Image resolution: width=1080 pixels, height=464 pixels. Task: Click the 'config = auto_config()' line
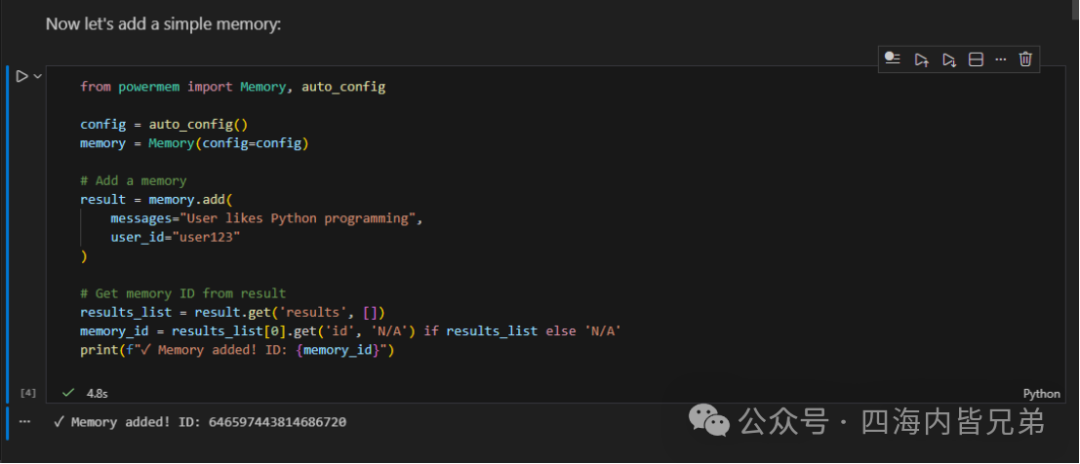coord(164,125)
